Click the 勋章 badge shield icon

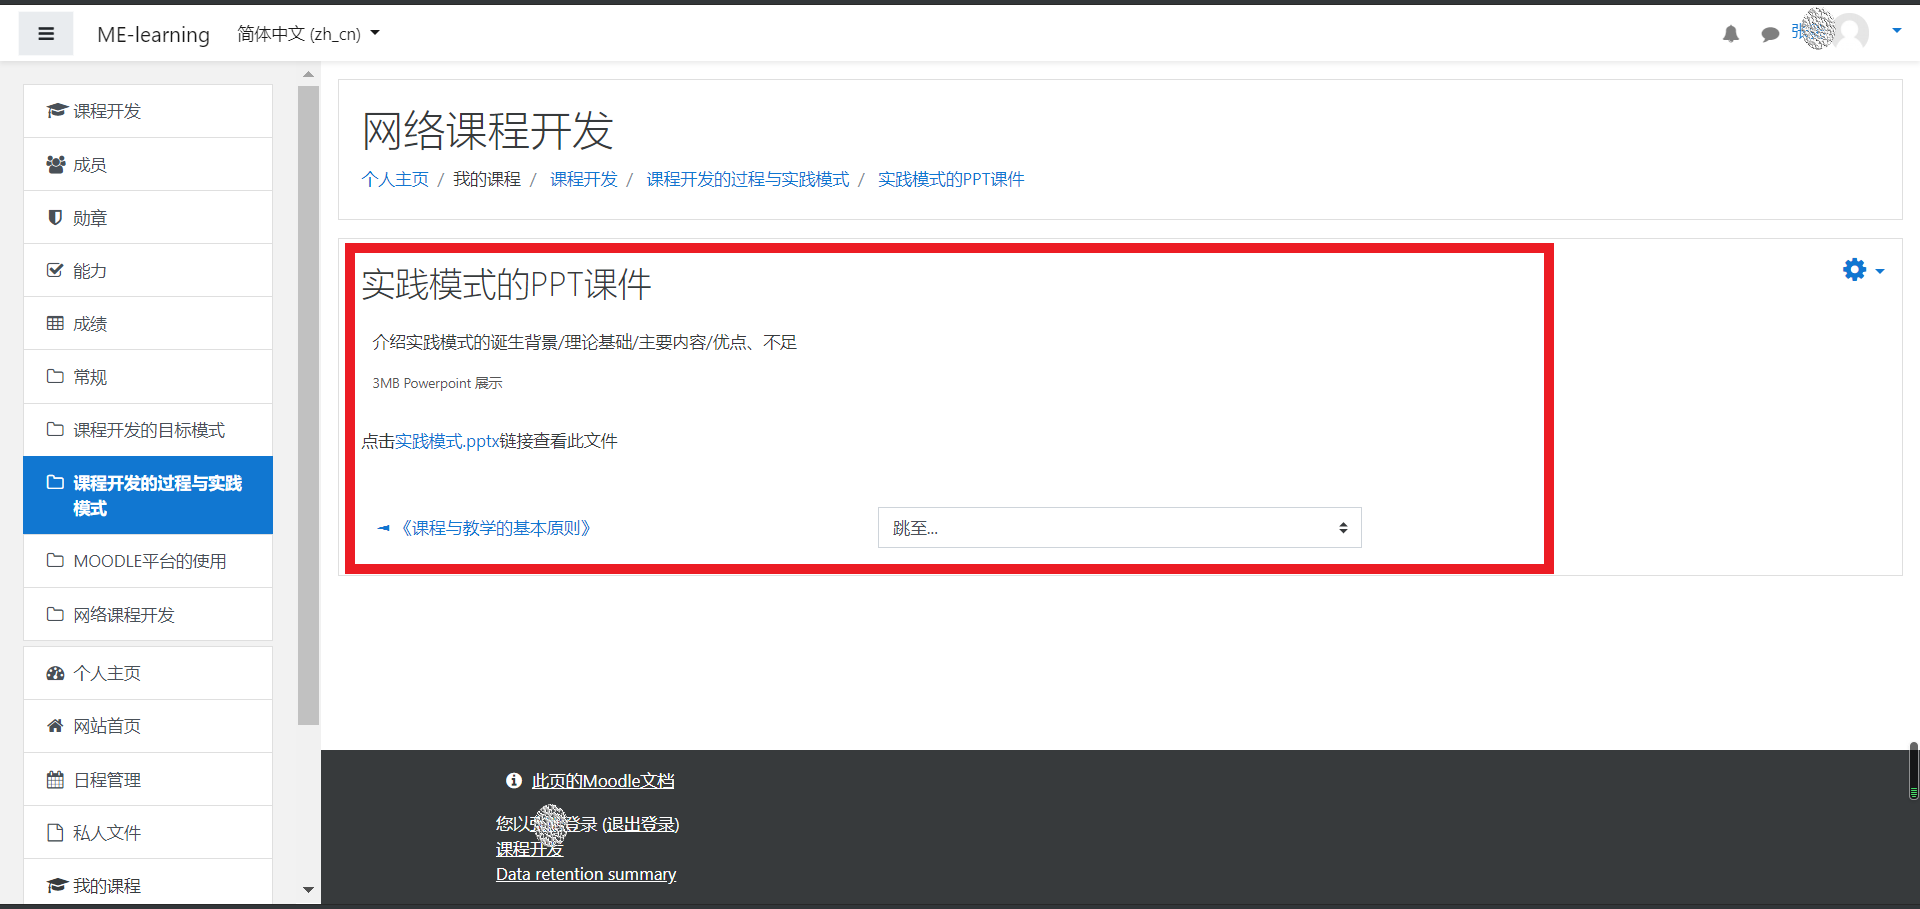(56, 217)
